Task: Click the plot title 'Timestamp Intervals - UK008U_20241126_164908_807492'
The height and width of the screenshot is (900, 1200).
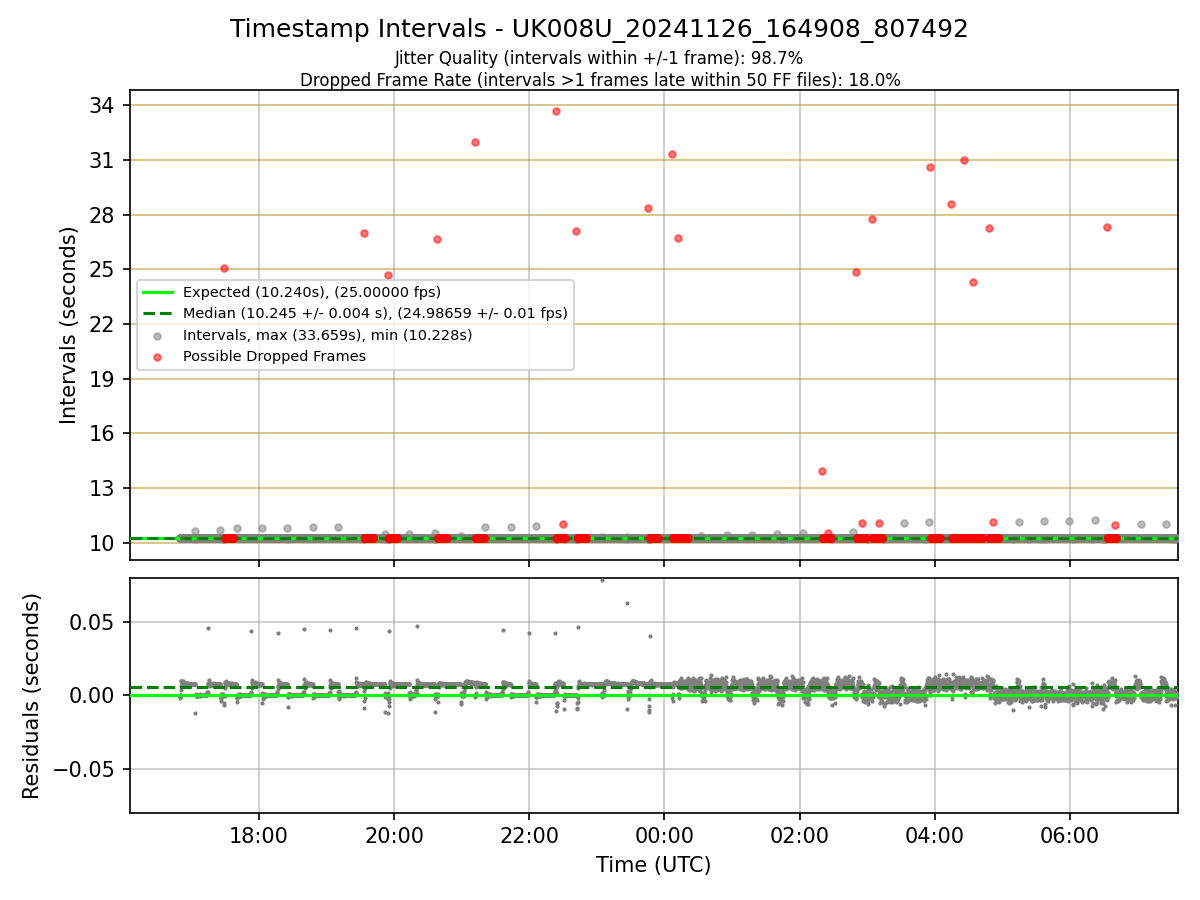Action: [x=599, y=29]
